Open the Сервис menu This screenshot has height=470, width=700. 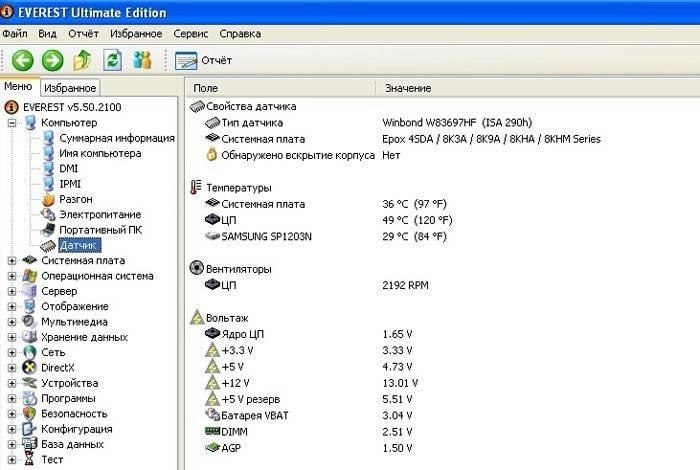click(190, 33)
